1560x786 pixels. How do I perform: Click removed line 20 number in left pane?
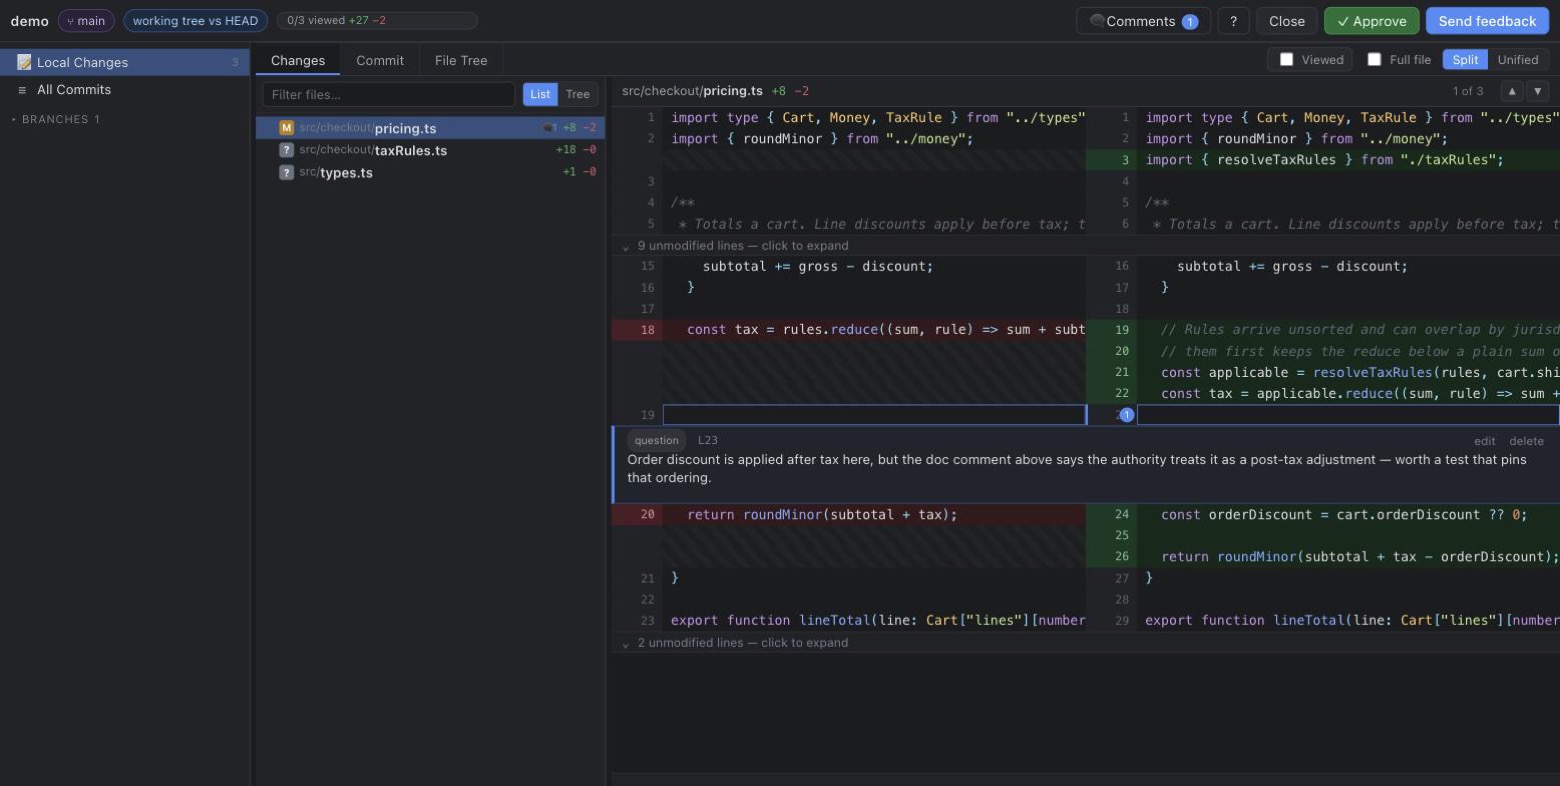647,514
